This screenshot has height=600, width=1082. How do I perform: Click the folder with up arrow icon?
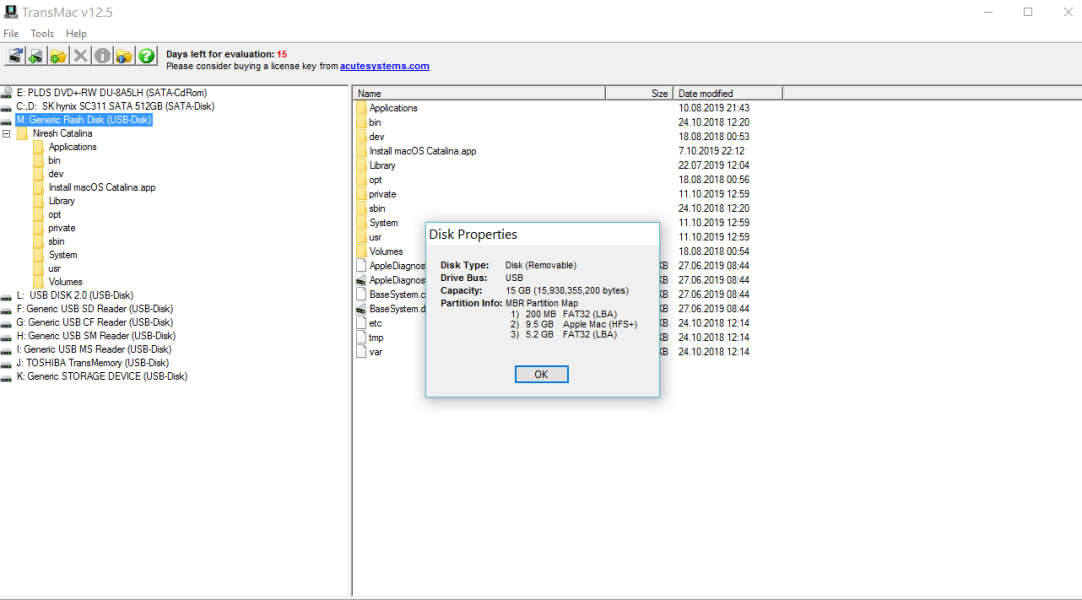[x=124, y=56]
